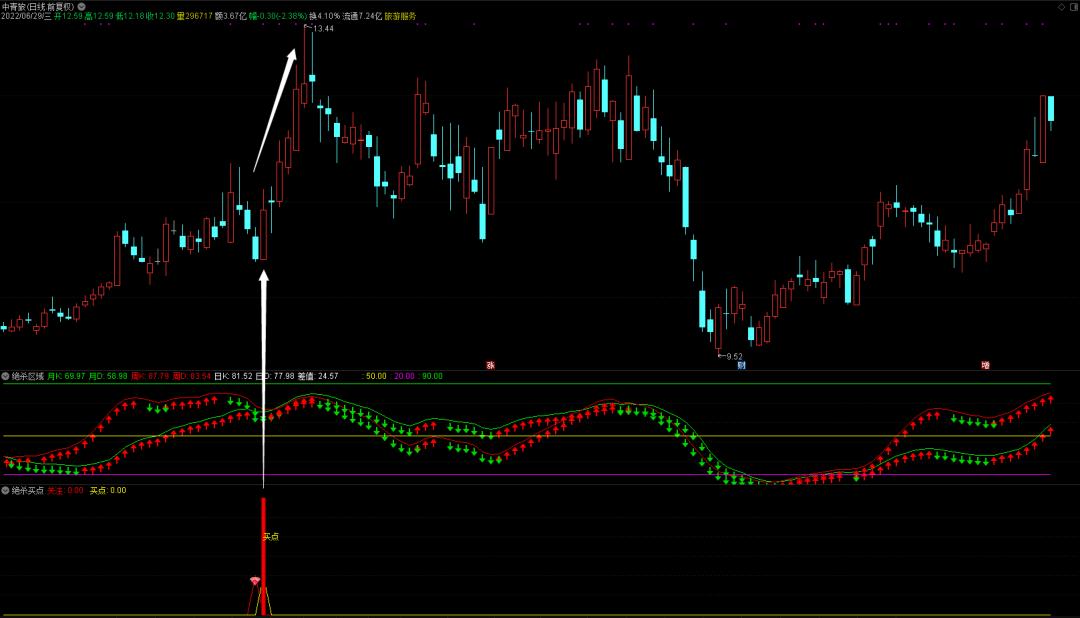Click the volume value 量296717
Screen dimensions: 1080x618
[x=194, y=16]
